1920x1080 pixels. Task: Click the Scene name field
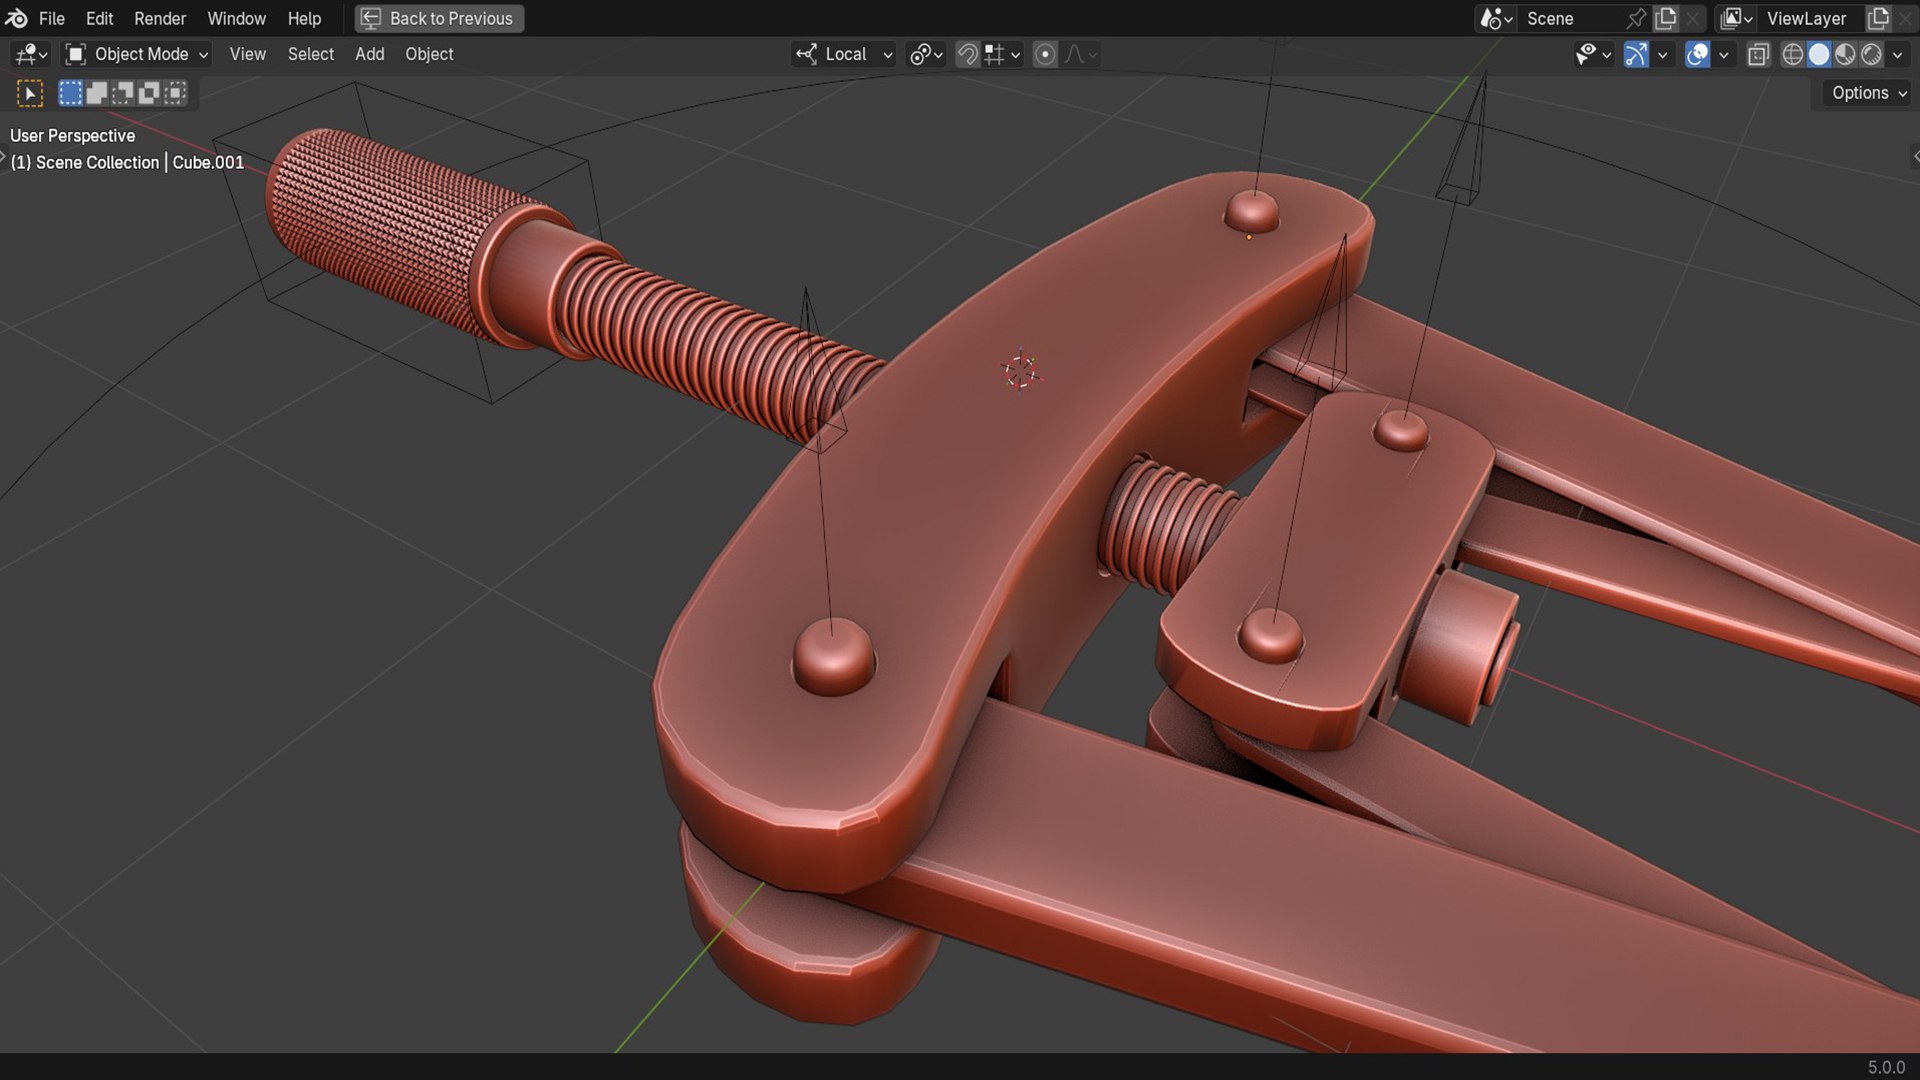(x=1570, y=18)
